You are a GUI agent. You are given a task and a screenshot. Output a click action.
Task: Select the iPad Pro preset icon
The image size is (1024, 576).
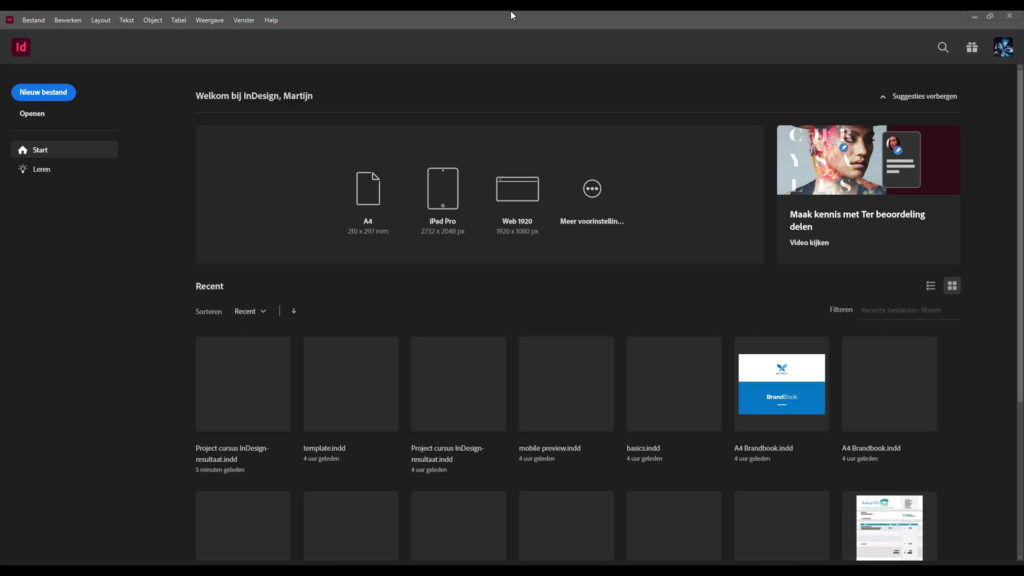pos(443,188)
